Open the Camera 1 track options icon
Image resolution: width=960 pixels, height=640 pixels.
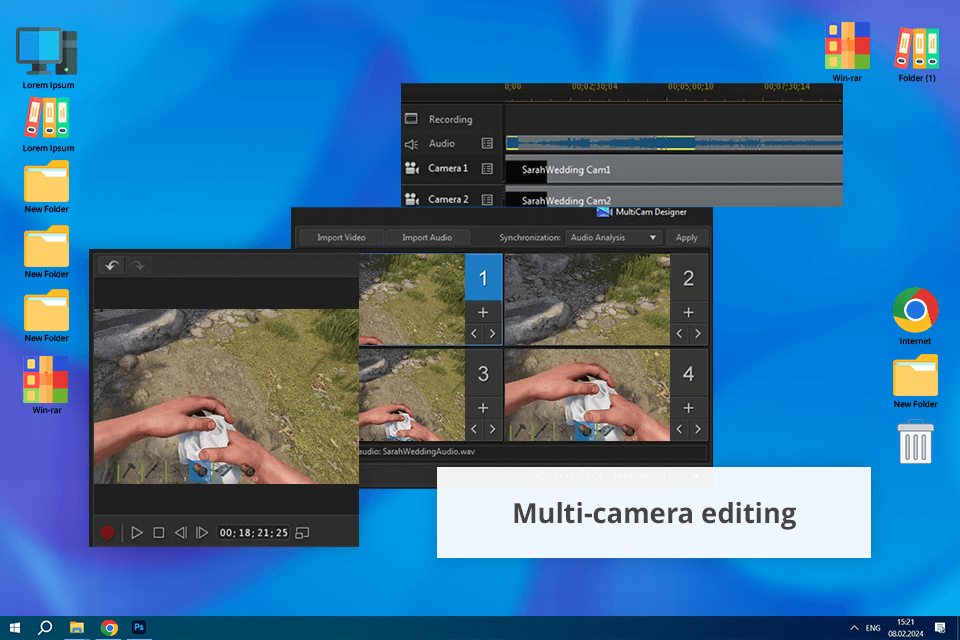[x=487, y=169]
